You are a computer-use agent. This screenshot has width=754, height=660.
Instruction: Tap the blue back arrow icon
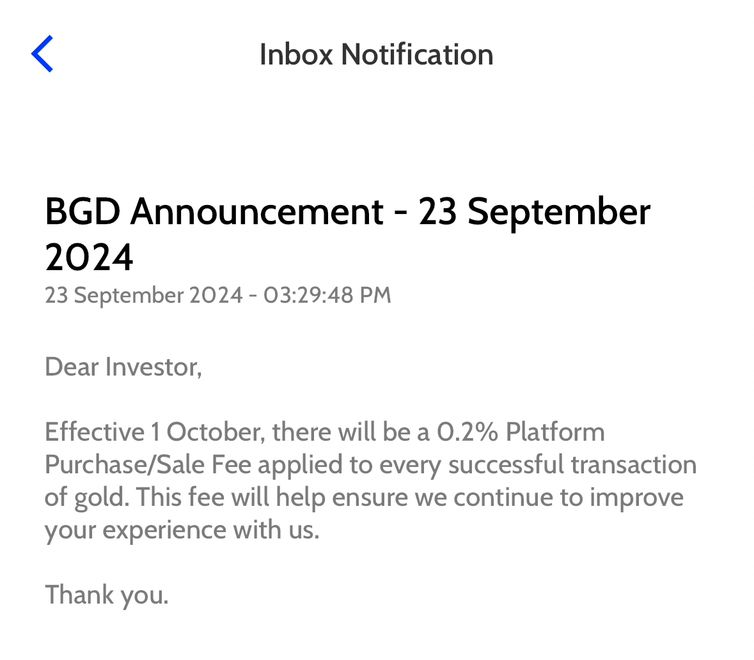click(42, 54)
